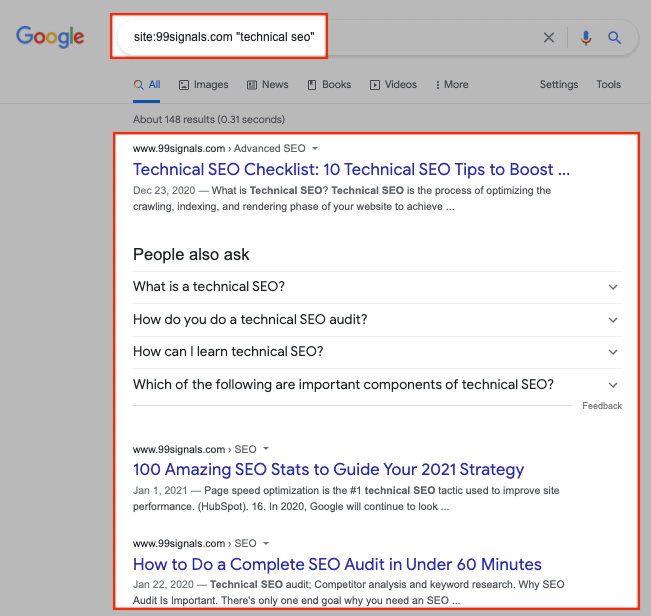This screenshot has height=616, width=651.
Task: Start voice search with microphone icon
Action: [586, 38]
